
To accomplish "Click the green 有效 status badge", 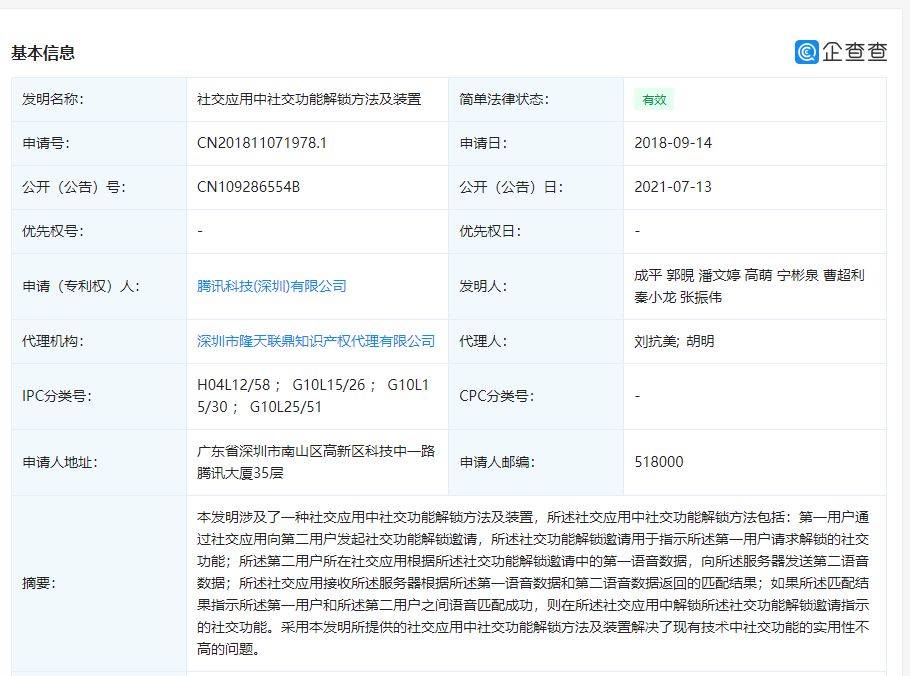I will point(654,99).
